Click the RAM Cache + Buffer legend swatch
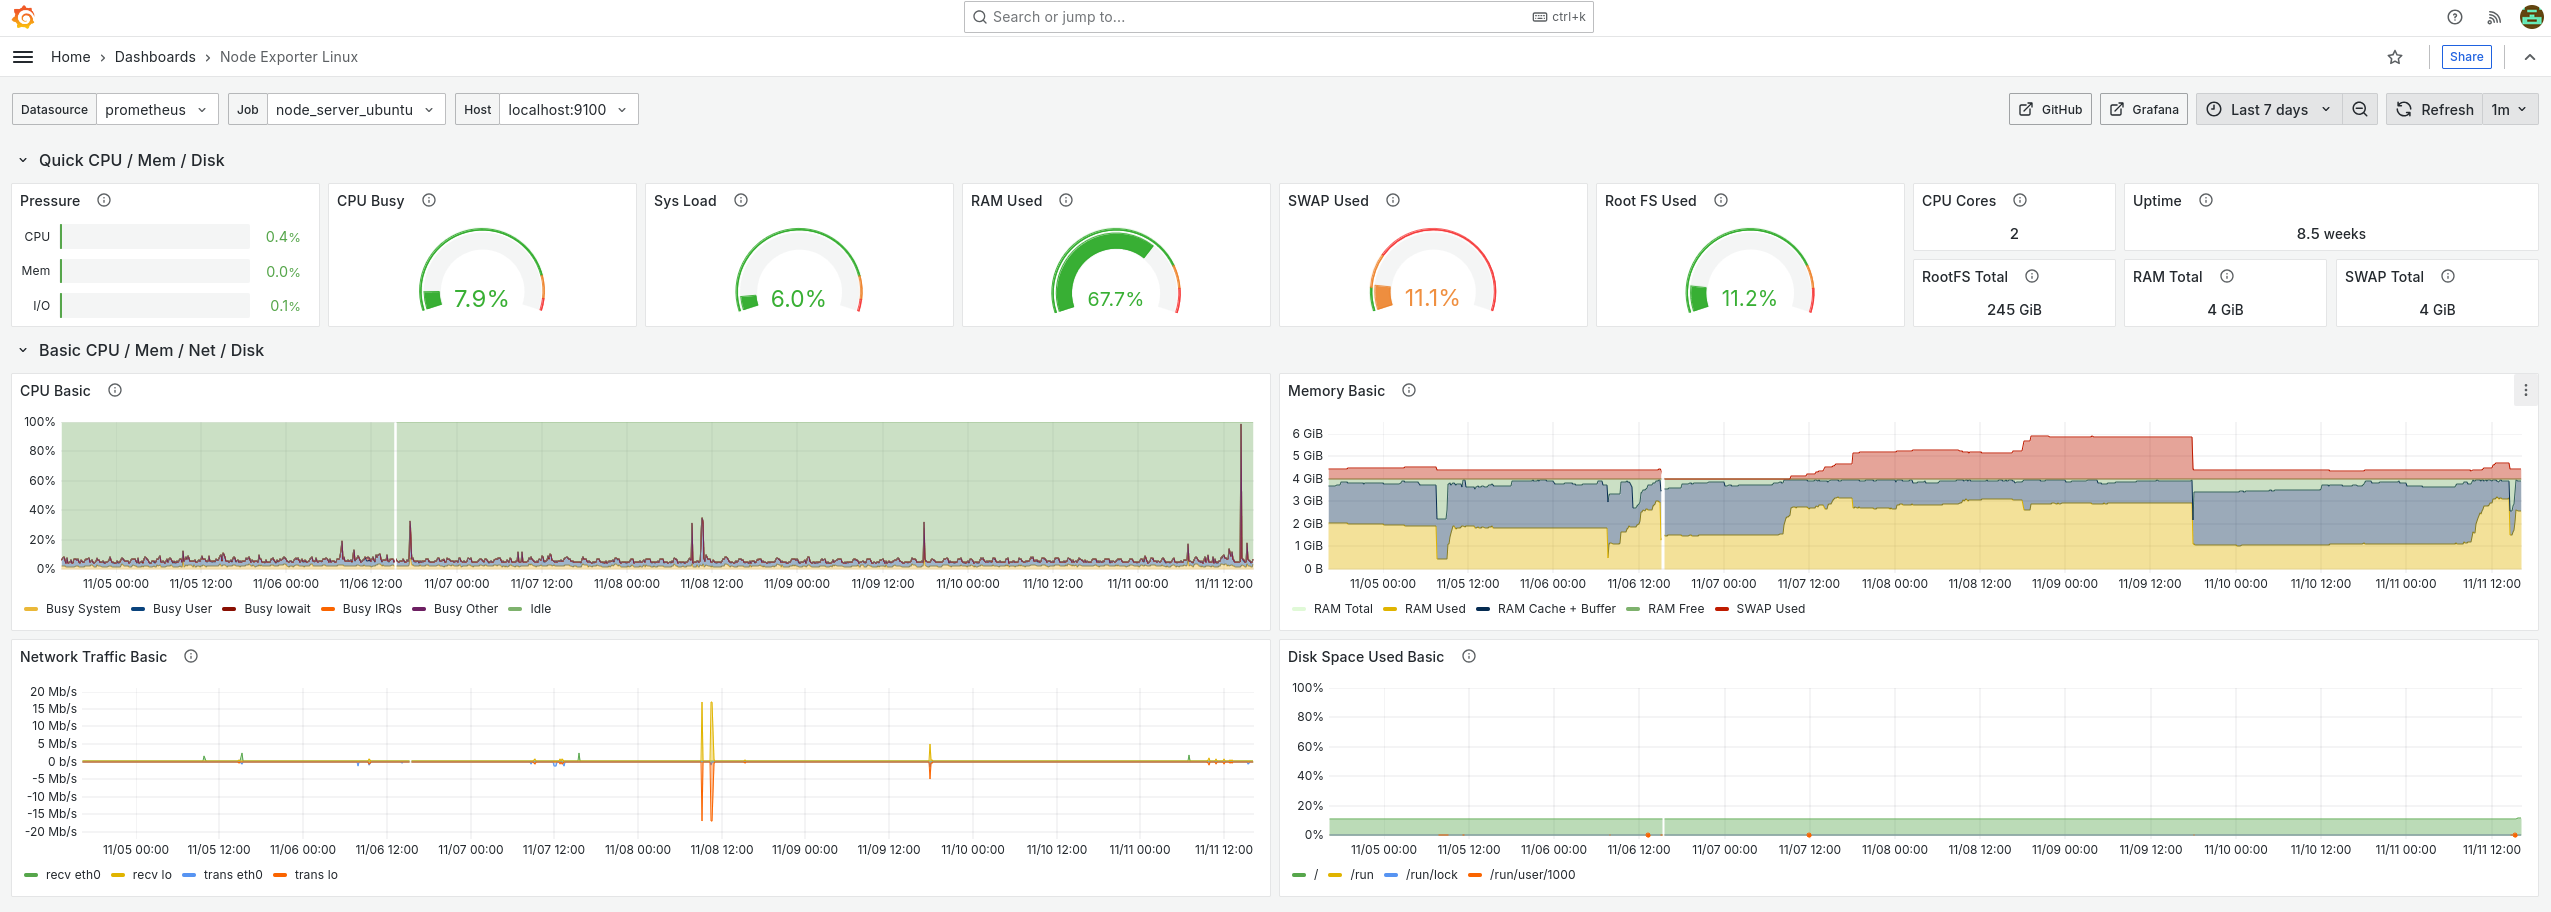Screen dimensions: 2551x912 [x=1483, y=609]
